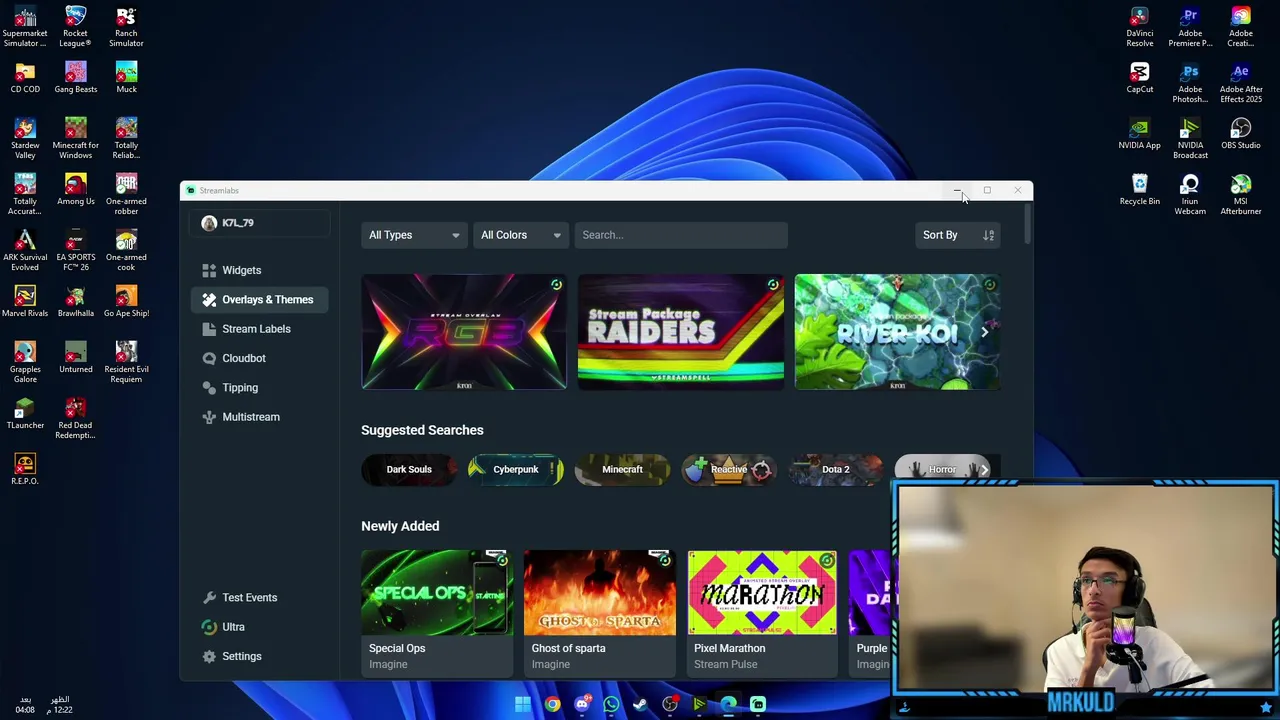Click the Ultra logo icon

pyautogui.click(x=209, y=627)
